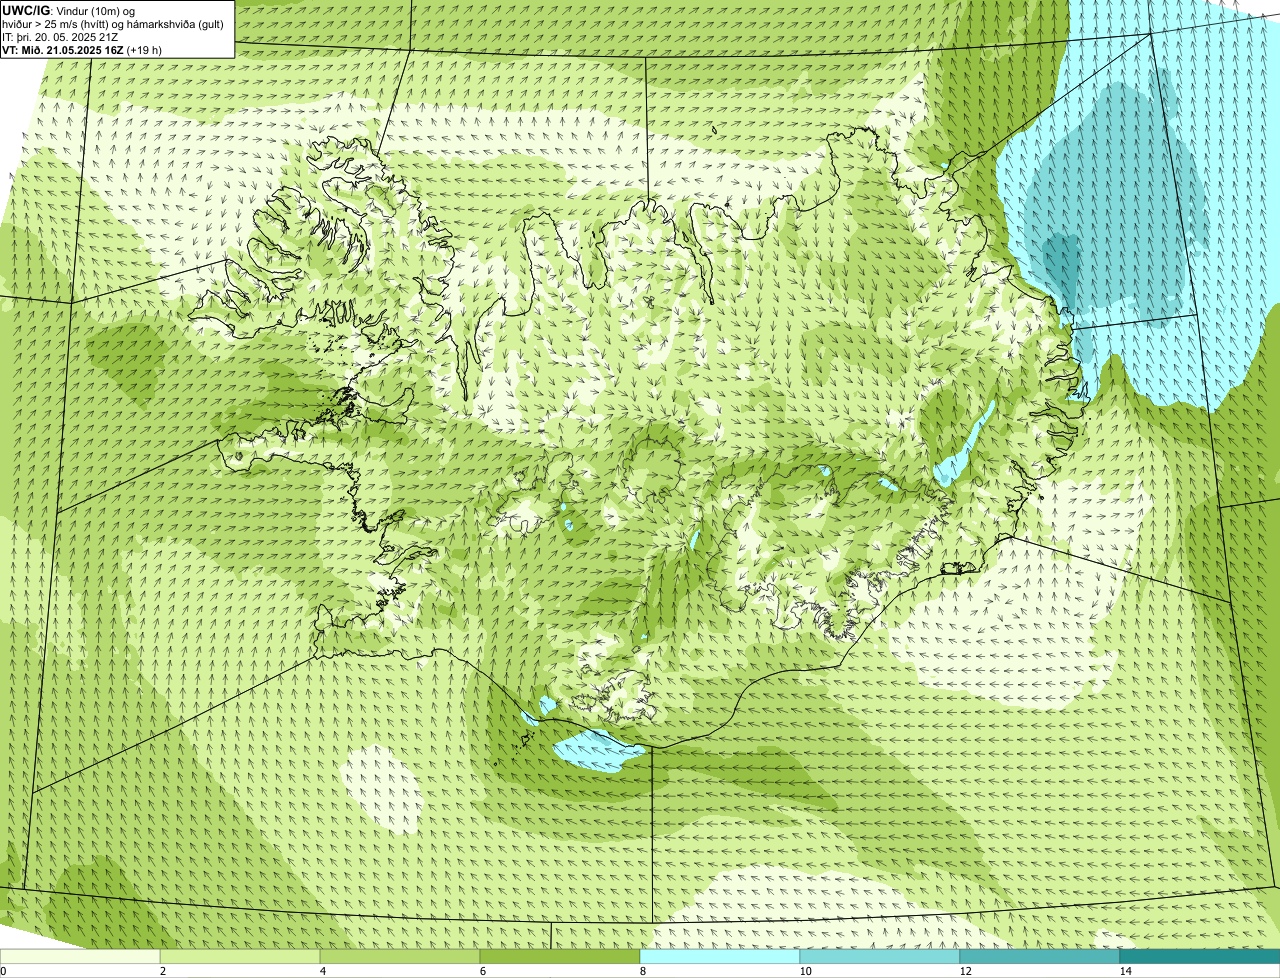The width and height of the screenshot is (1280, 978).
Task: Click the 8–10 m/s light cyan legend swatch
Action: tap(720, 956)
